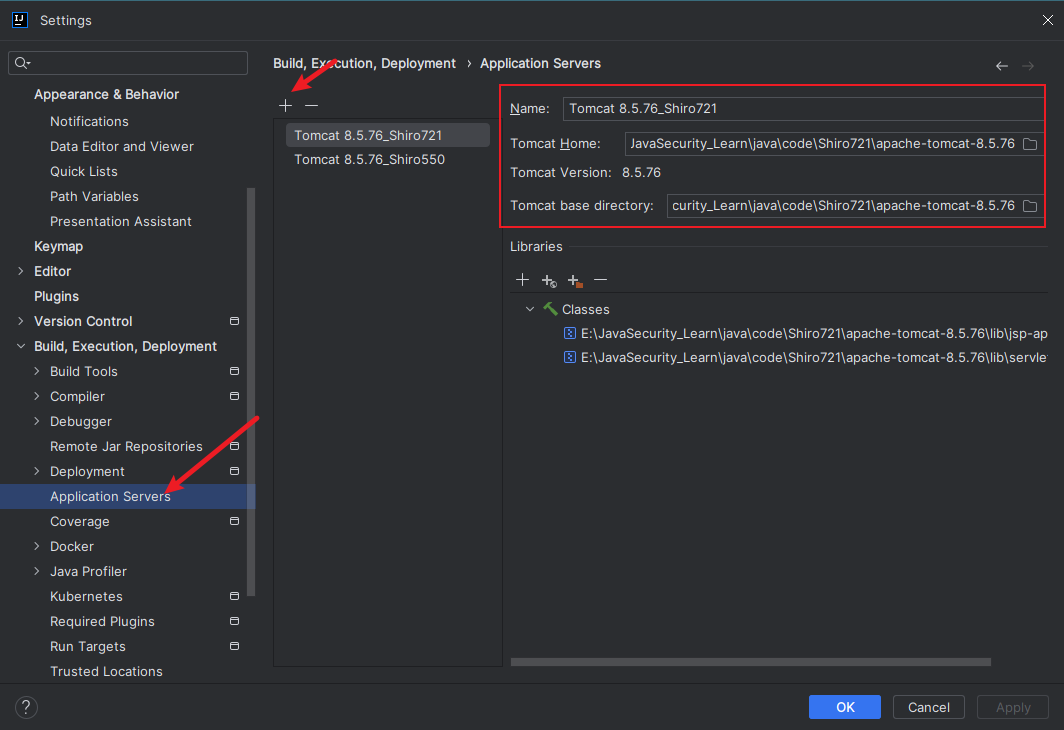
Task: Click the second plus icon in Libraries toolbar
Action: (x=549, y=280)
